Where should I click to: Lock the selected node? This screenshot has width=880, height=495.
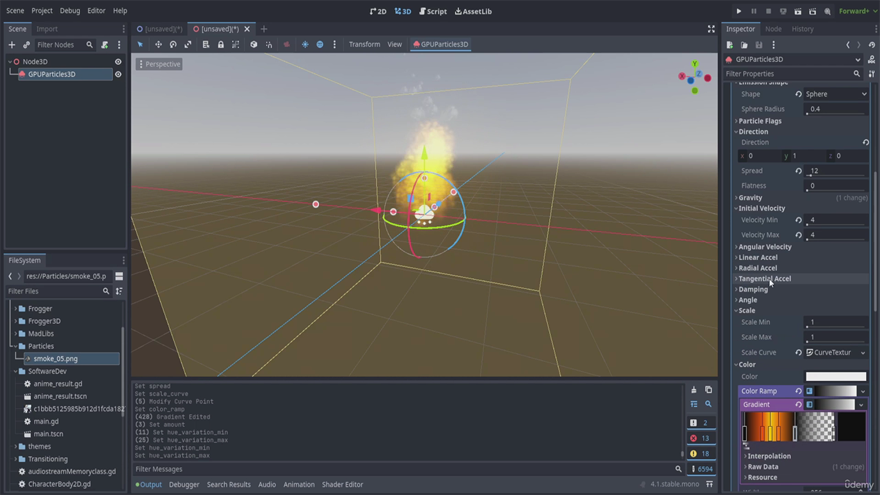221,44
